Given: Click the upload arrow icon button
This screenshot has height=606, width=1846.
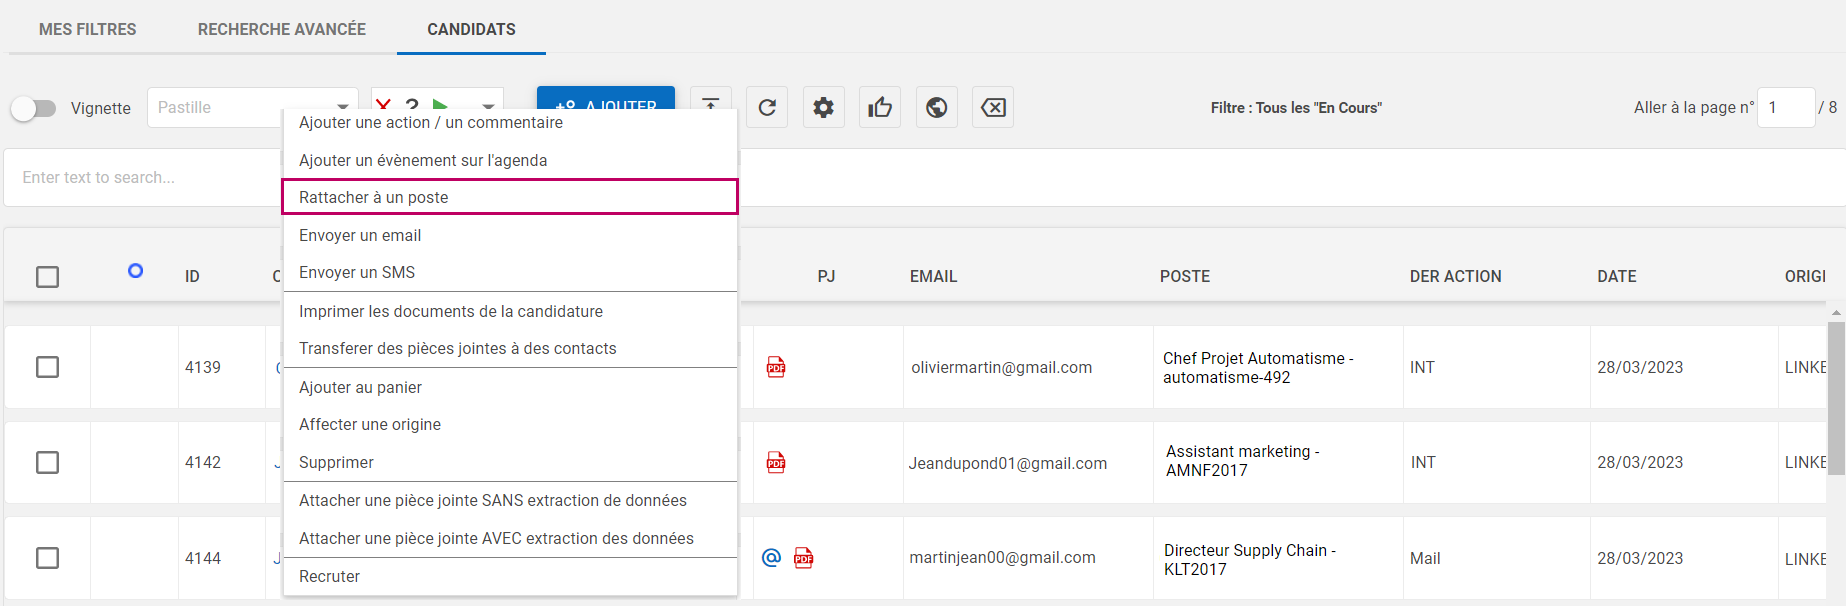Looking at the screenshot, I should pos(710,100).
